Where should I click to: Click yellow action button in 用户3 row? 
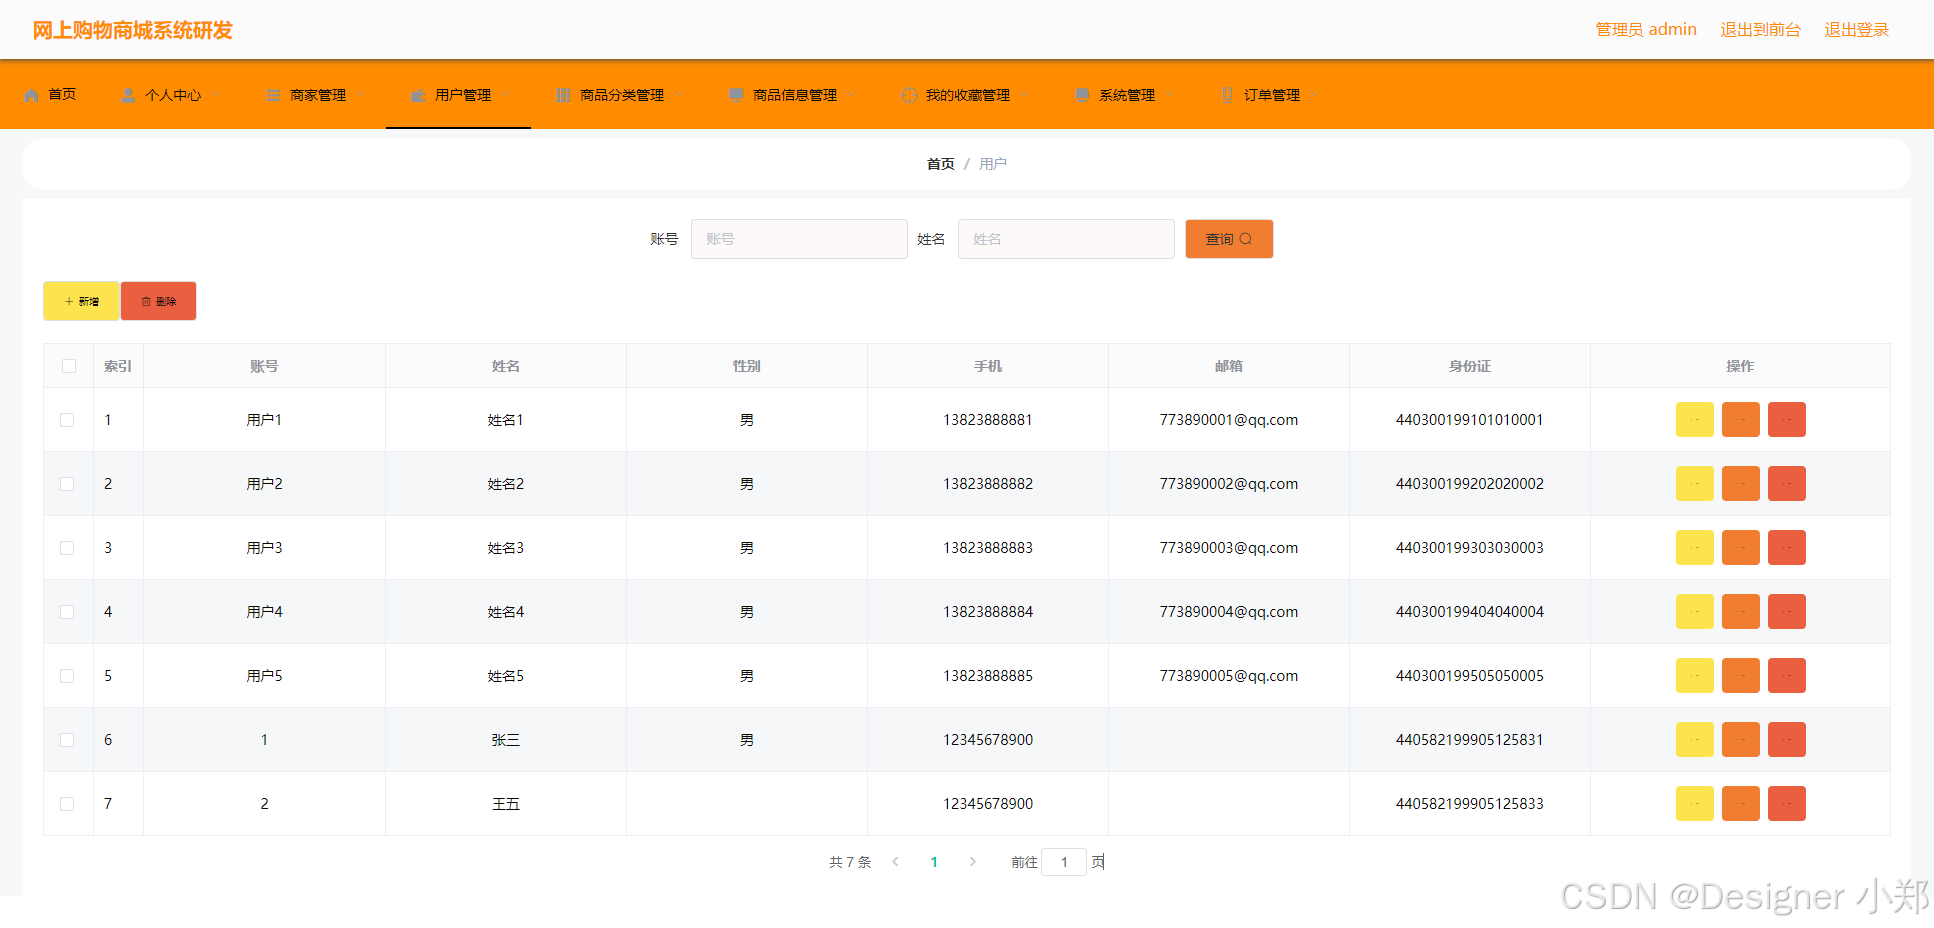click(x=1694, y=548)
